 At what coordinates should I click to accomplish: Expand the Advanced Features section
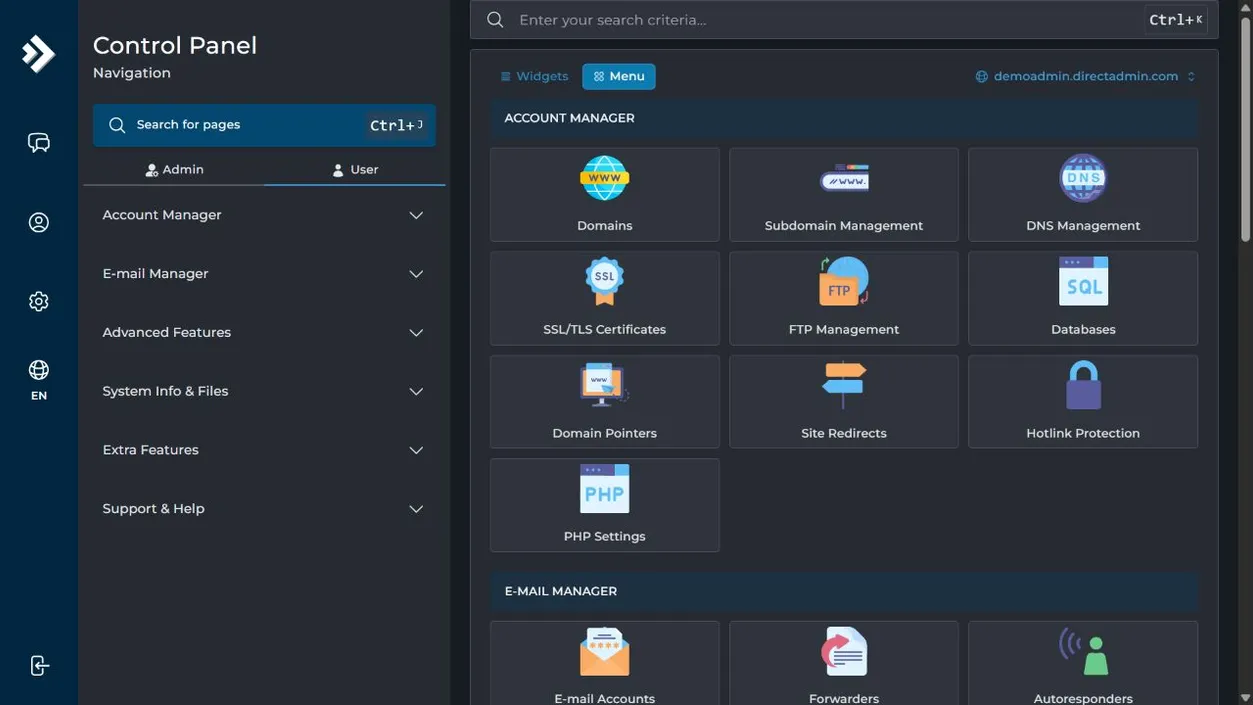264,332
